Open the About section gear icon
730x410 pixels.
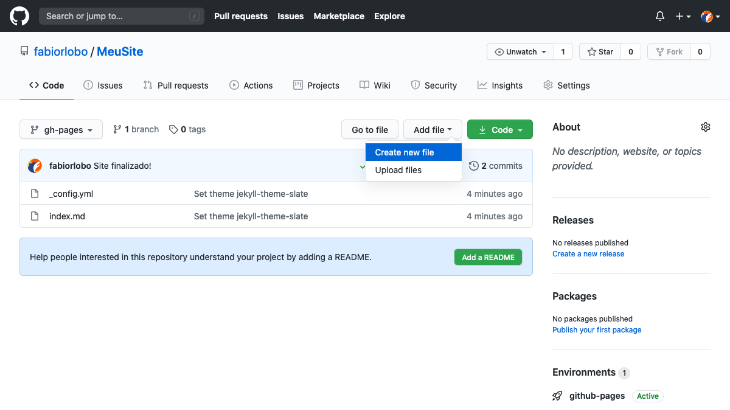(705, 127)
